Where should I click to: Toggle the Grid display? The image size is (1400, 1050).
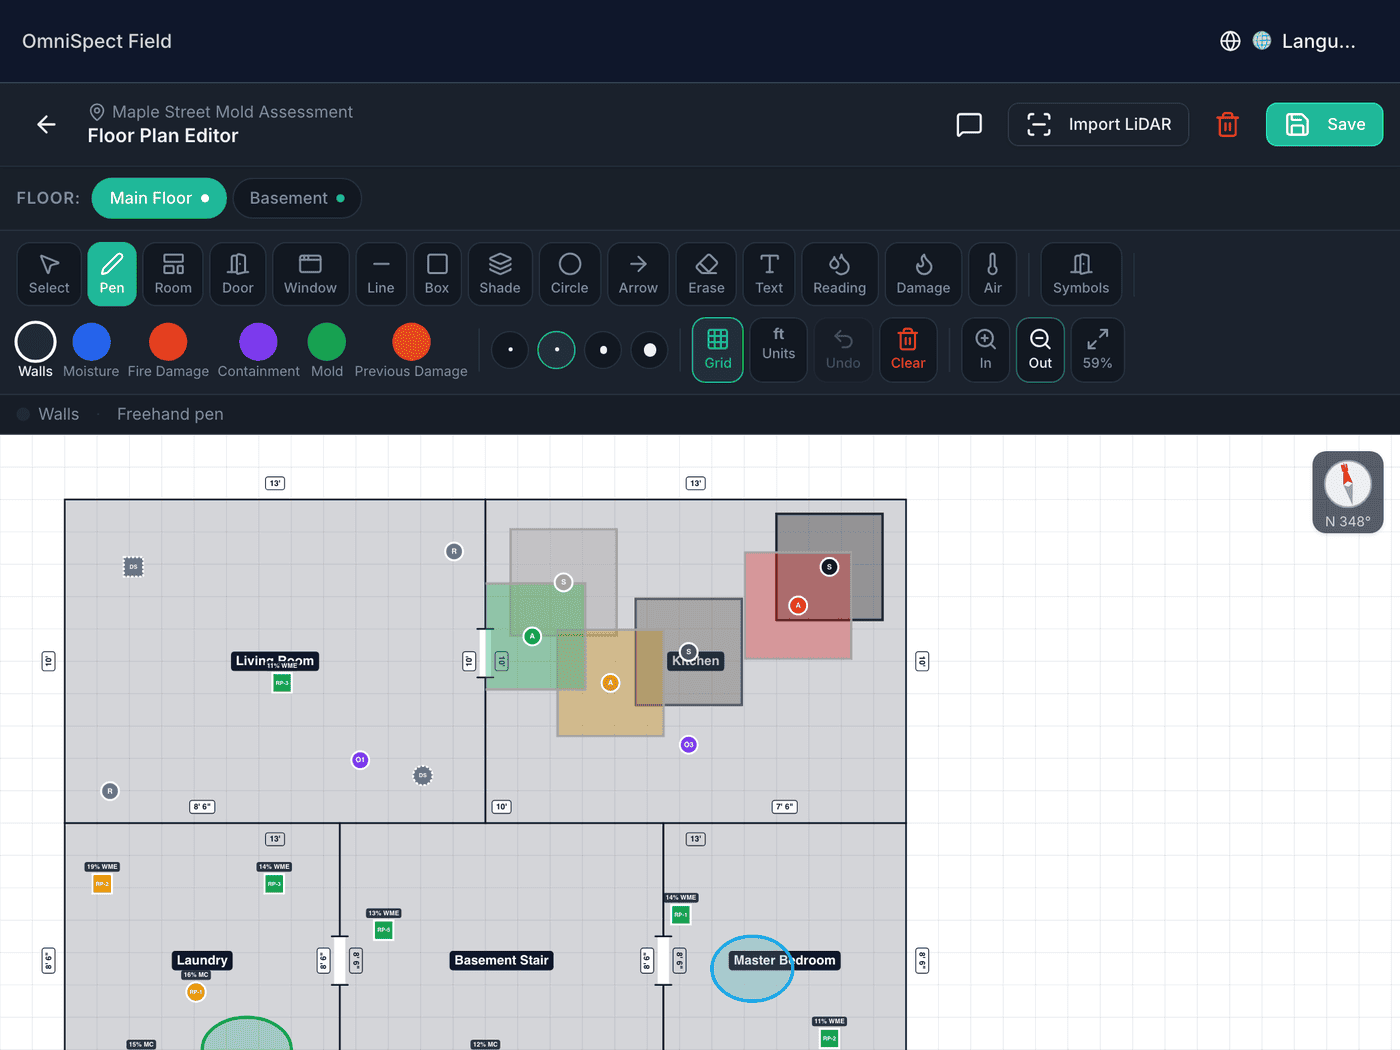pyautogui.click(x=718, y=350)
